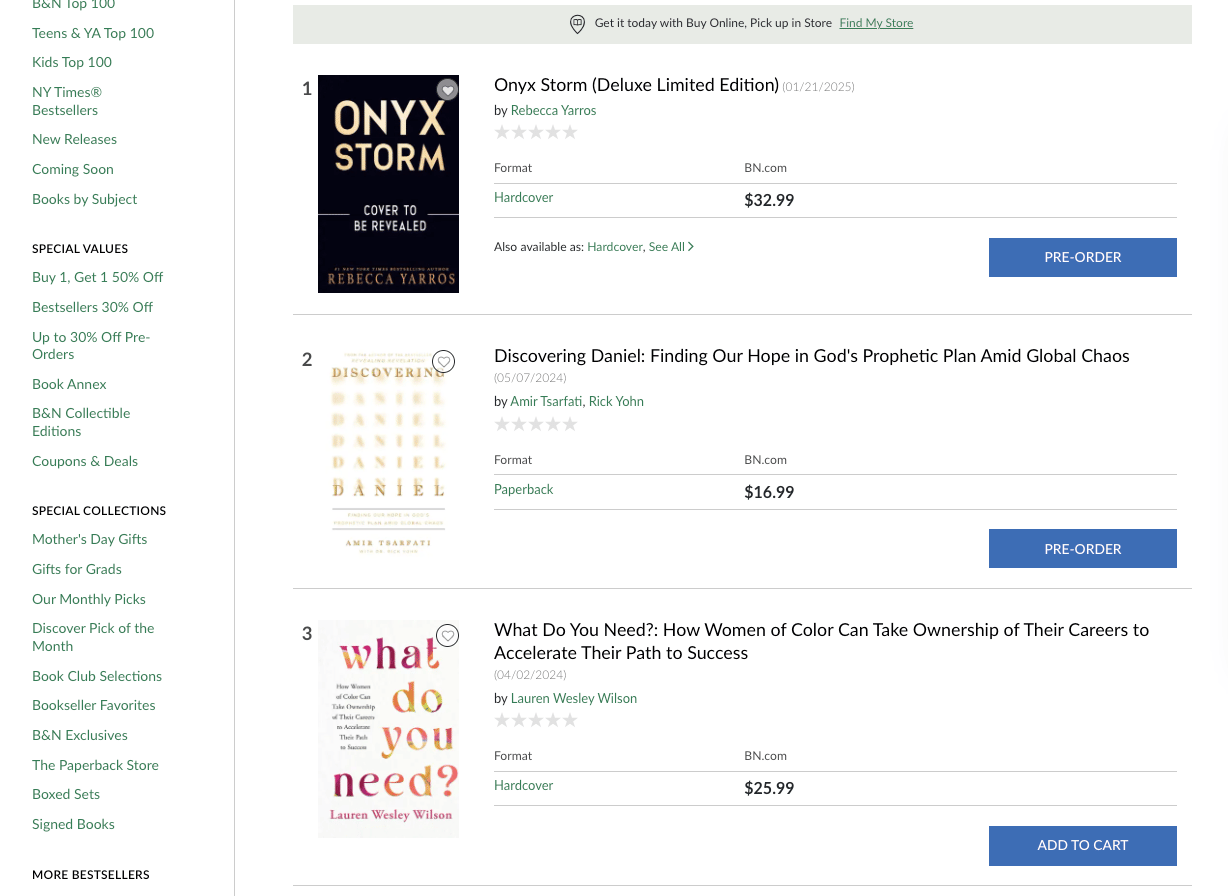Pre-order Onyx Storm Deluxe Limited Edition
This screenshot has width=1228, height=896.
pos(1082,257)
